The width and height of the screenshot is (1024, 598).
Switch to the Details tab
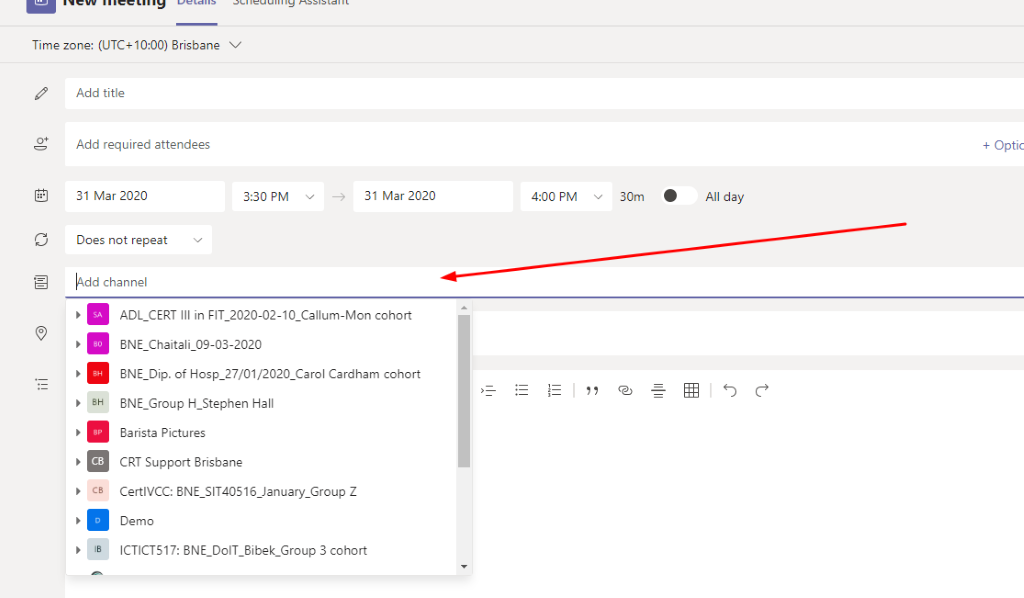(x=197, y=4)
